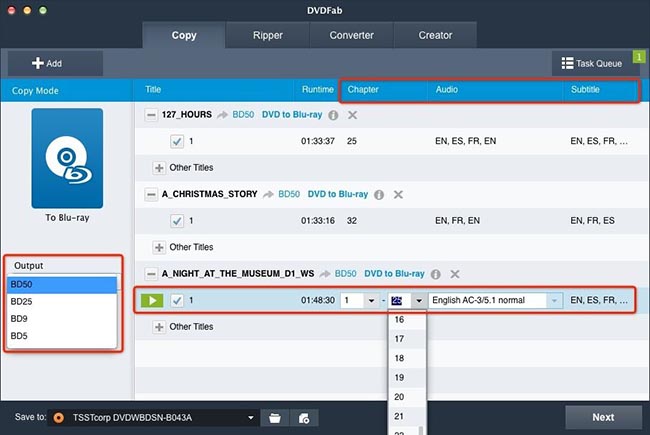The image size is (650, 435).
Task: Click the Chapter column header
Action: (363, 90)
